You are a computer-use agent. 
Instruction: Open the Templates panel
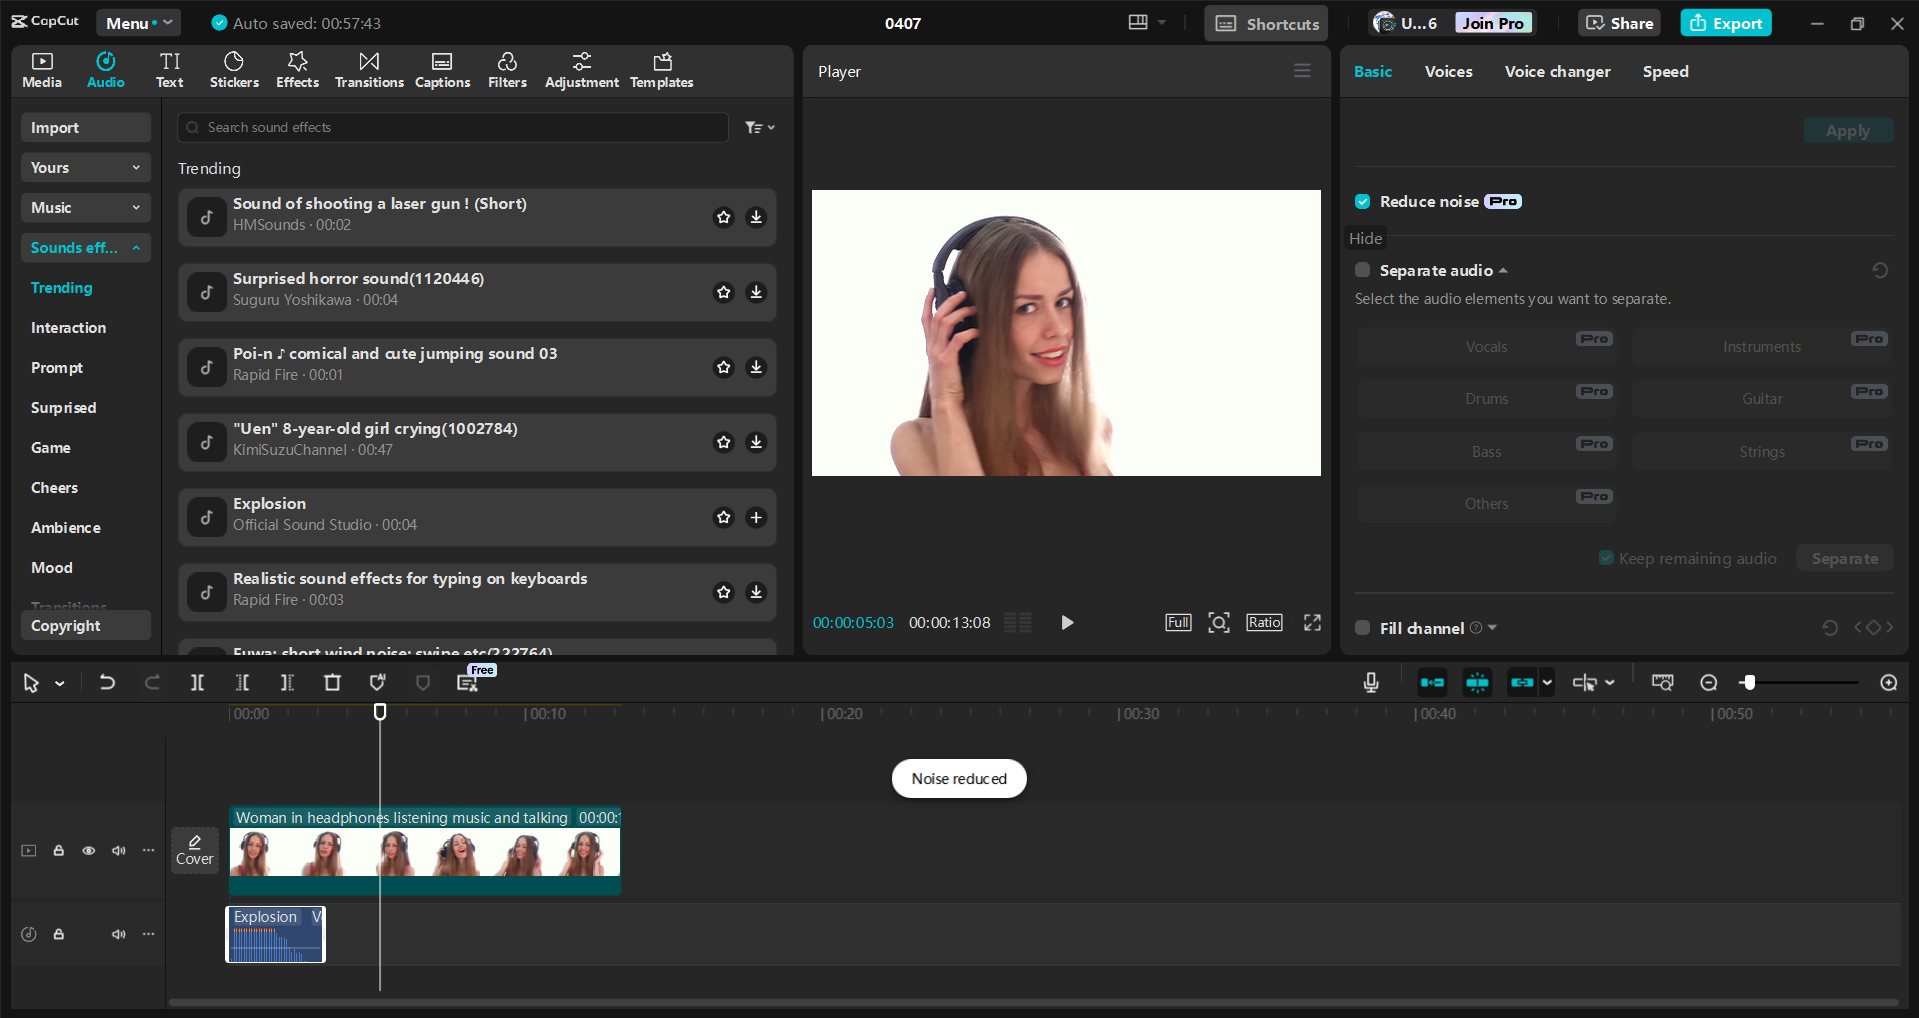pyautogui.click(x=661, y=70)
